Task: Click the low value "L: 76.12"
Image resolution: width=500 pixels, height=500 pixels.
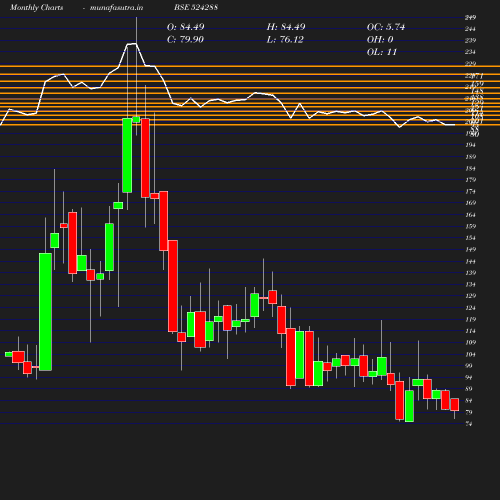Action: tap(285, 39)
